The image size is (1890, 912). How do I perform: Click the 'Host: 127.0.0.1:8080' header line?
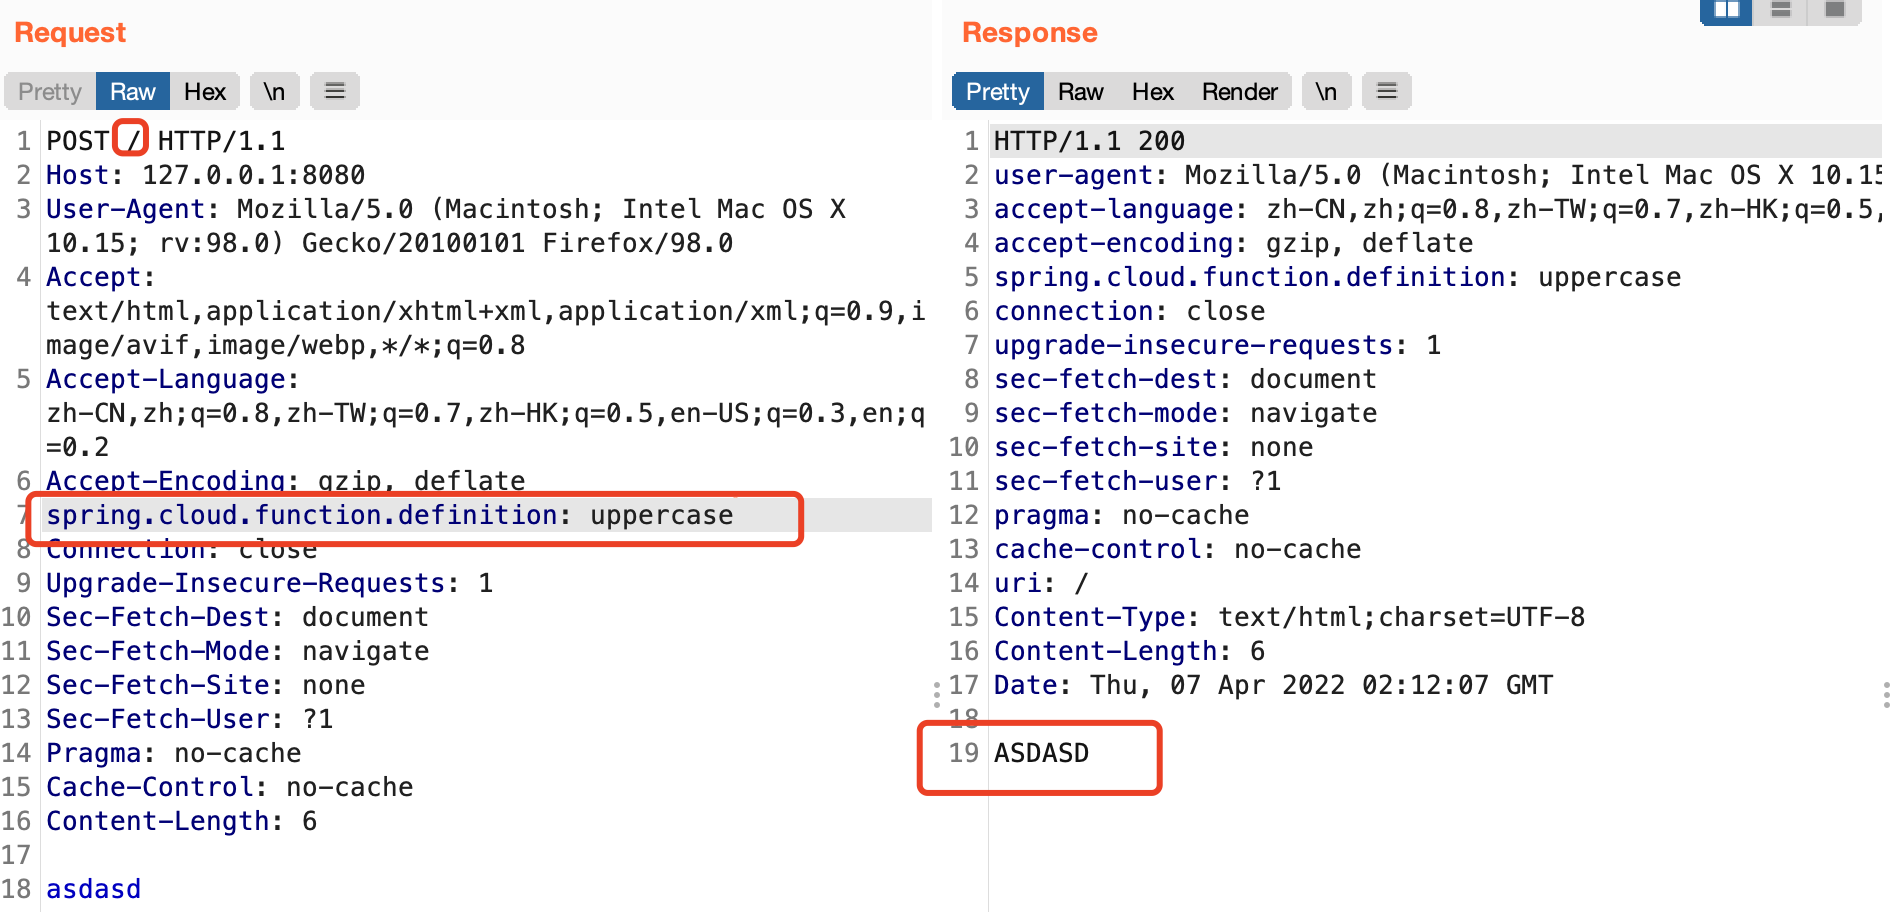pos(206,175)
